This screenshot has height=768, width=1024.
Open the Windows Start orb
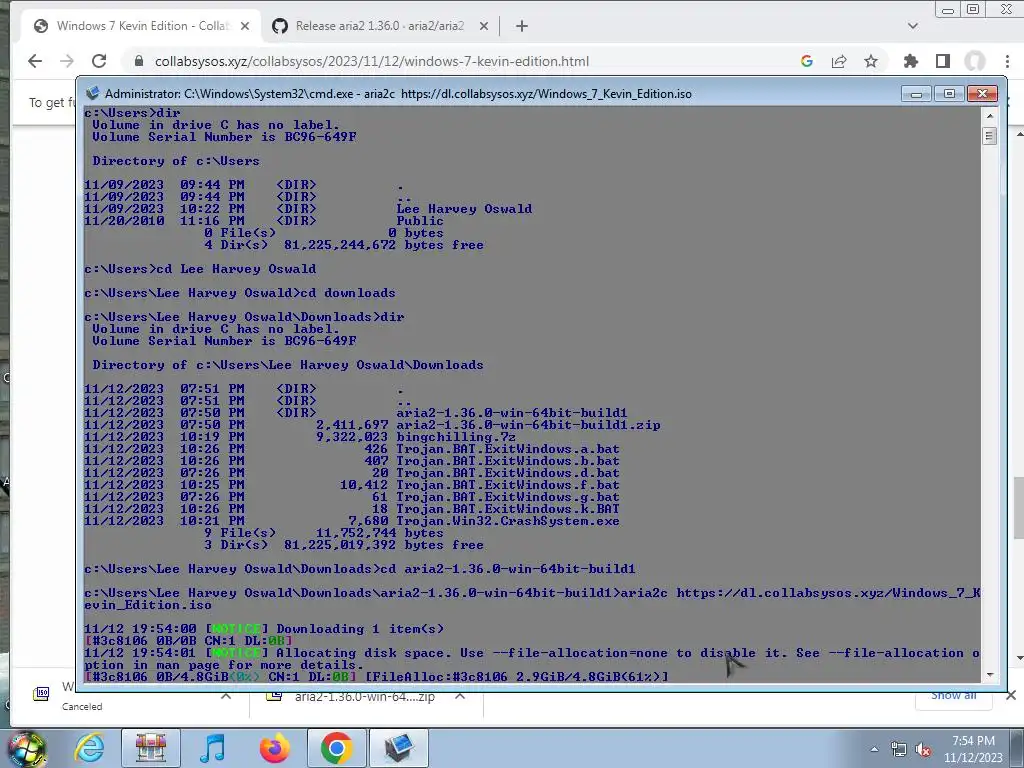coord(26,749)
